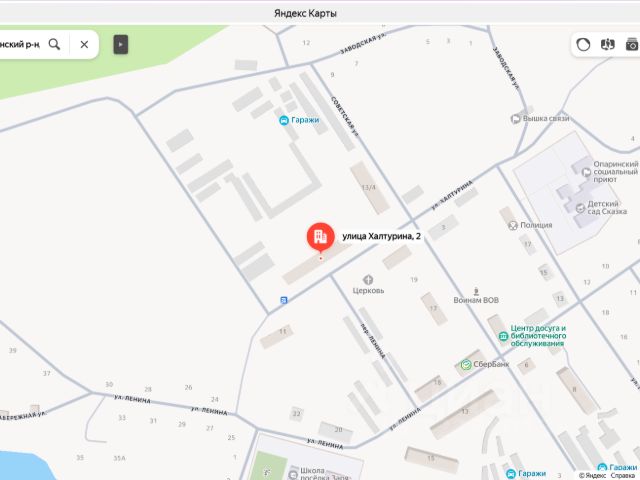Image resolution: width=640 pixels, height=480 pixels.
Task: Click Воинам ВОВ monument marker
Action: (x=476, y=291)
